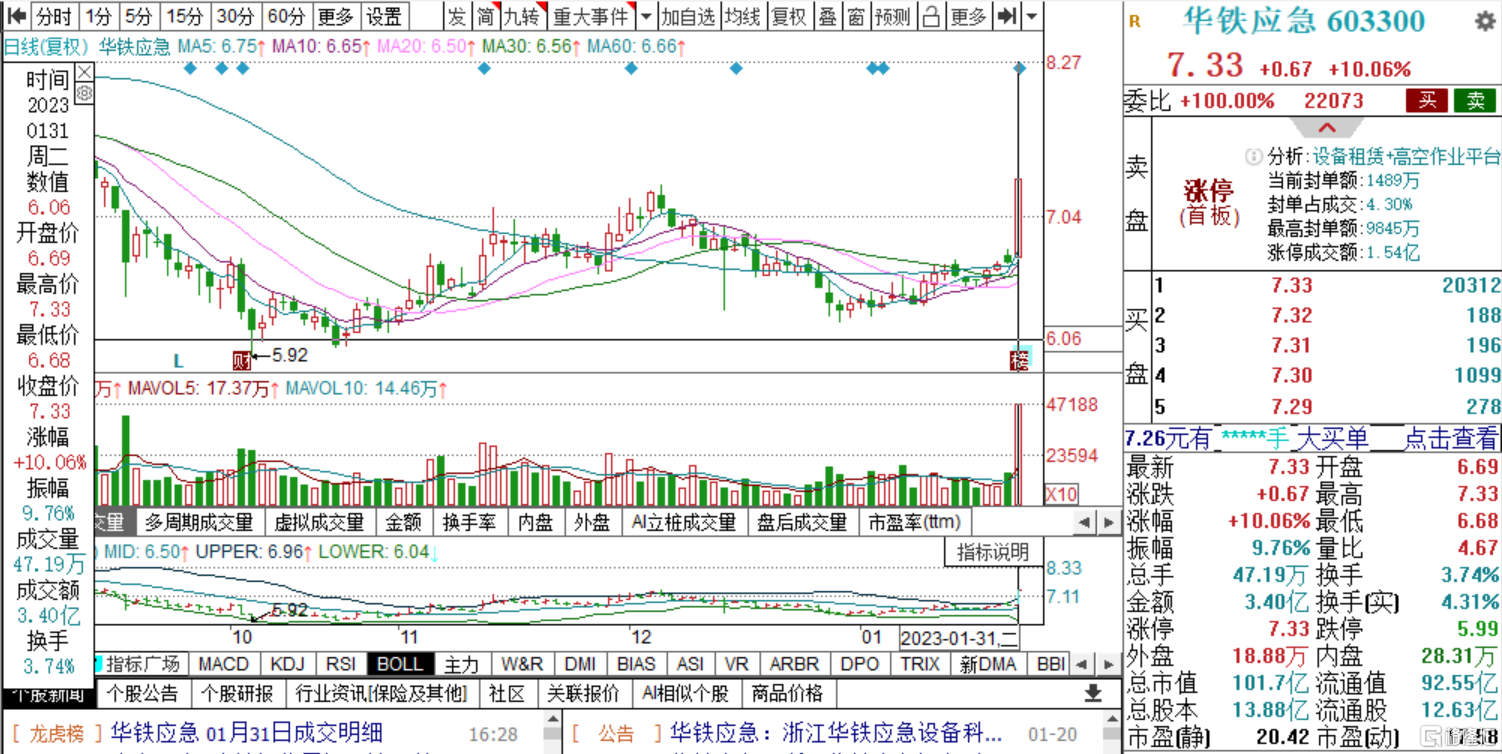Close the floating data box with X
Screen dimensions: 1502x754
pyautogui.click(x=85, y=72)
